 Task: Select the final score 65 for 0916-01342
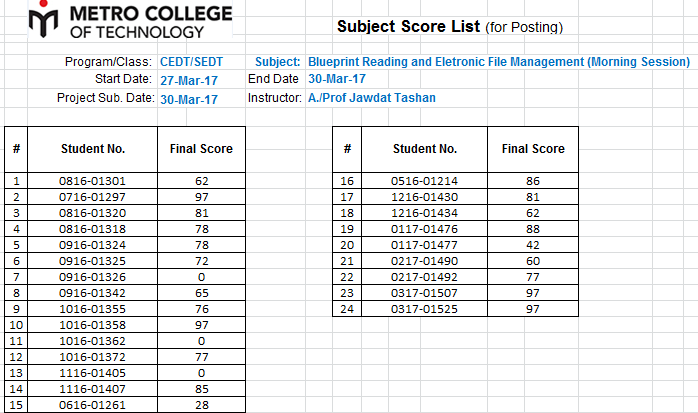tap(201, 293)
